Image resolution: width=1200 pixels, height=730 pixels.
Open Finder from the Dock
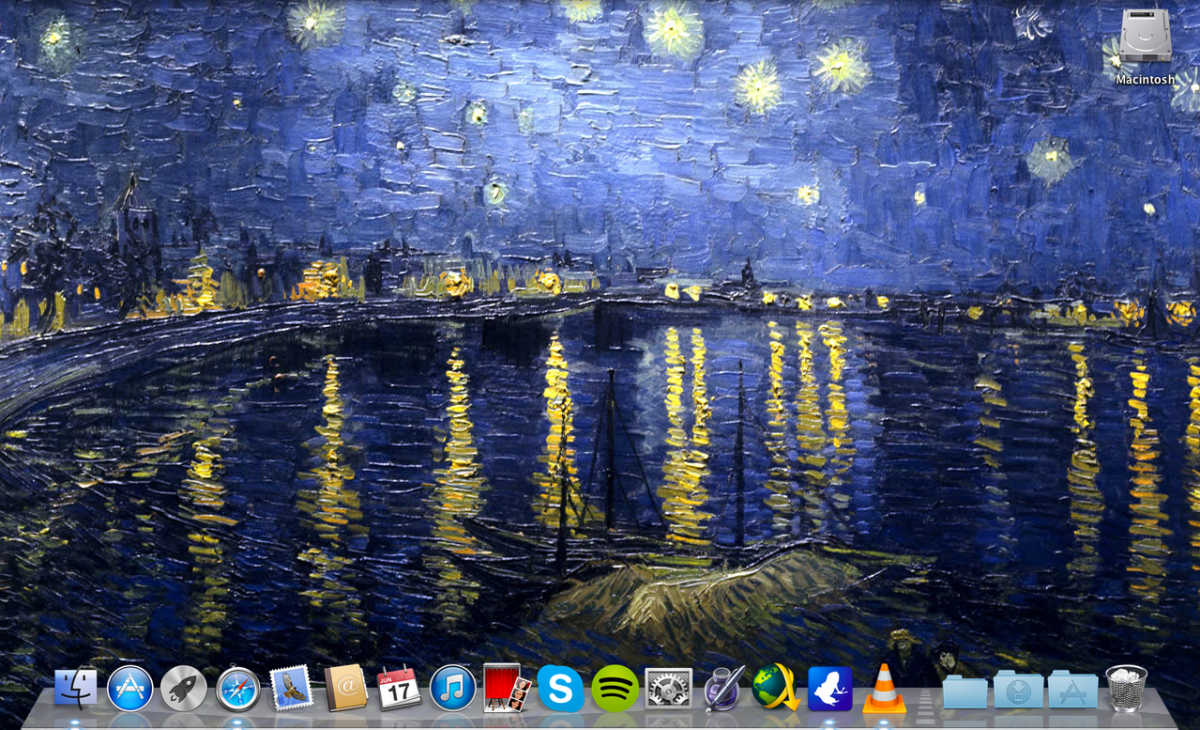[x=76, y=687]
